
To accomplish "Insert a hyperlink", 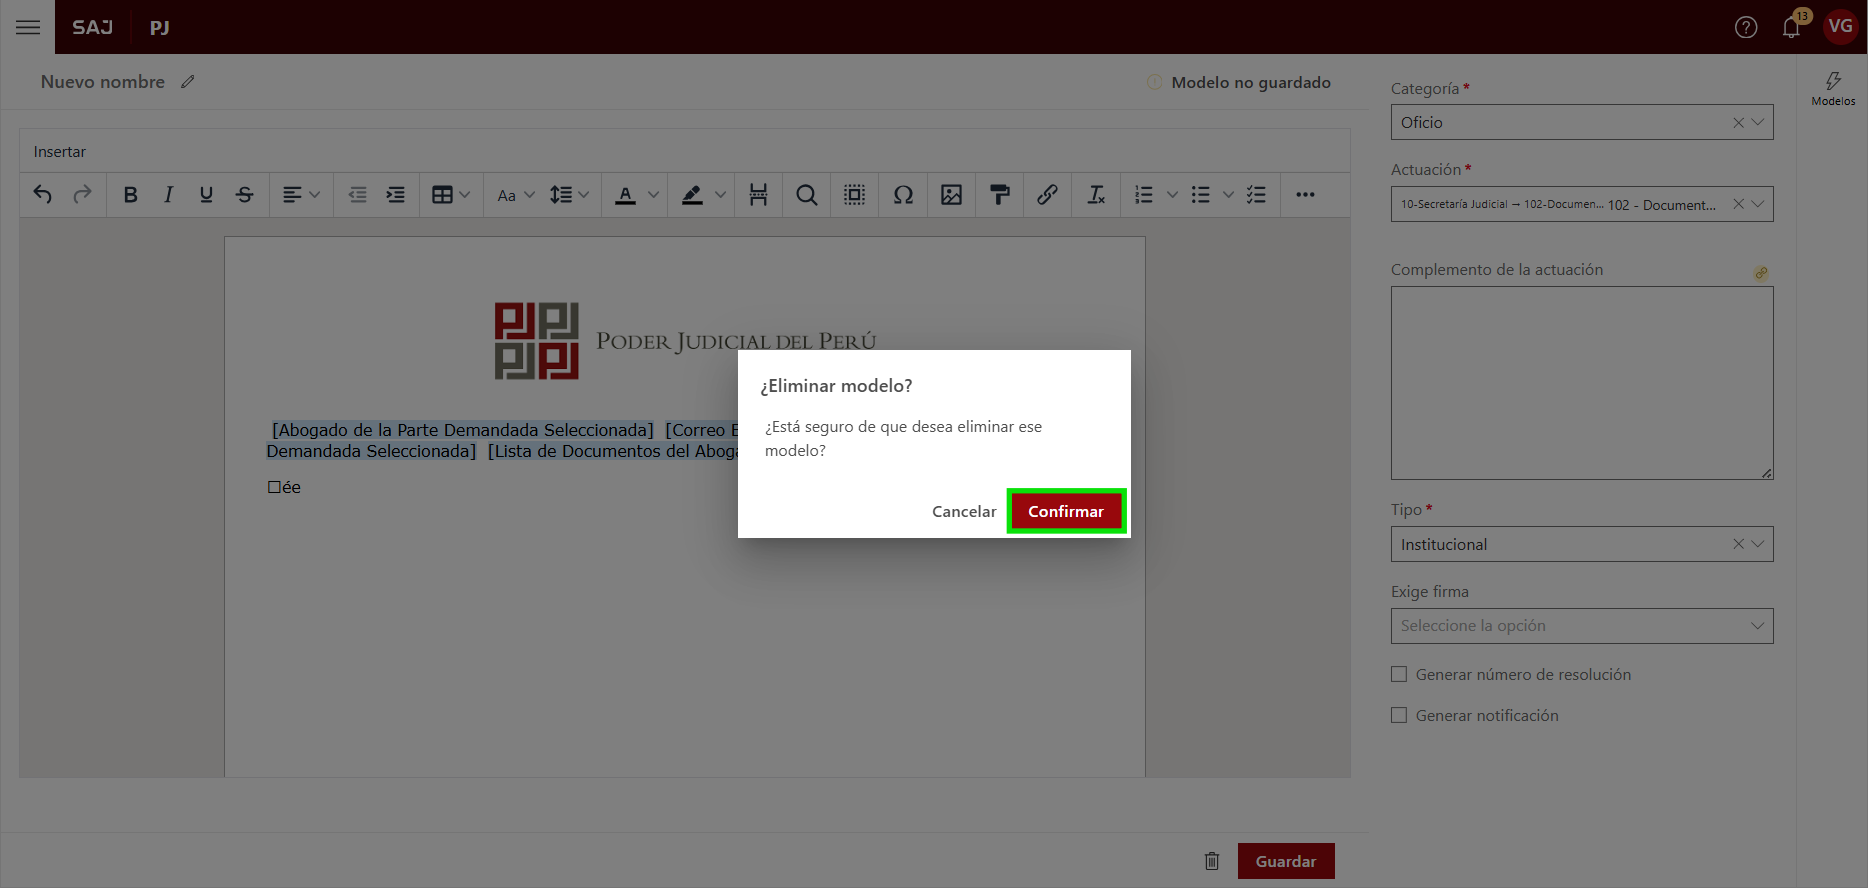I will 1047,194.
